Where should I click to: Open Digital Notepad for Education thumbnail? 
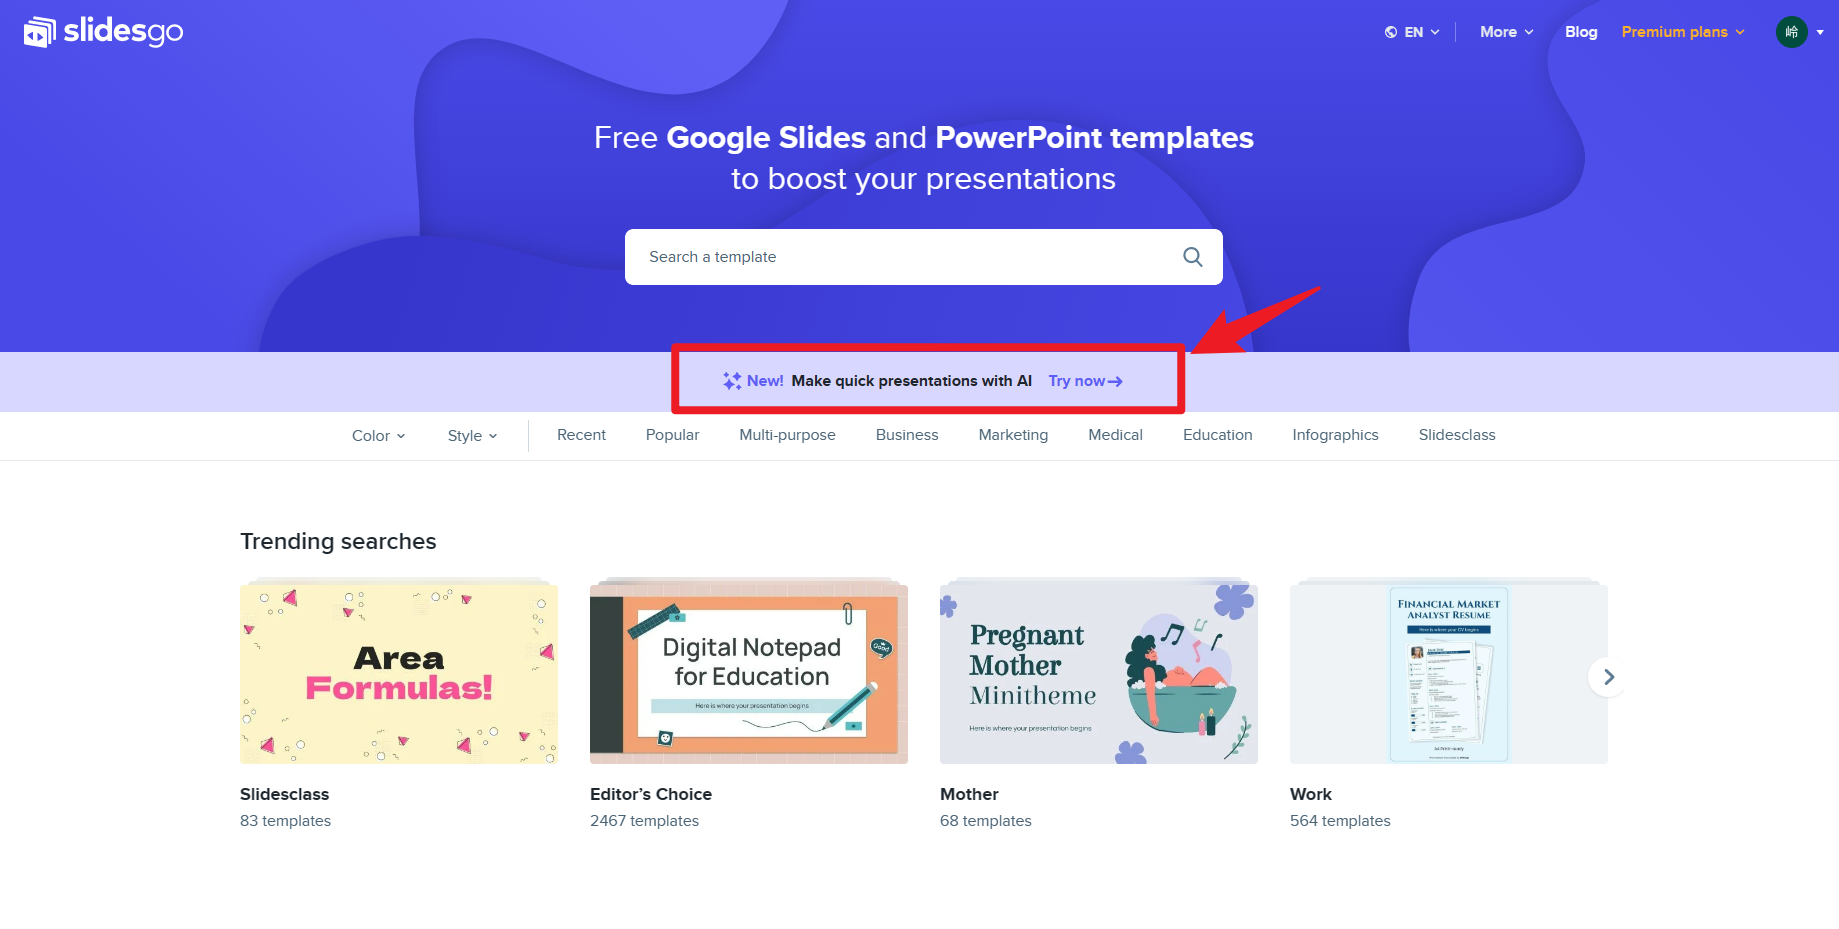tap(749, 674)
